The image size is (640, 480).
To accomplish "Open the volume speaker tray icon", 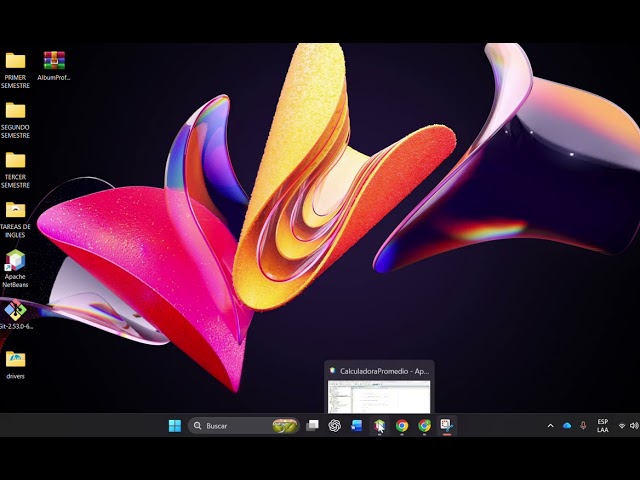I will pos(634,426).
